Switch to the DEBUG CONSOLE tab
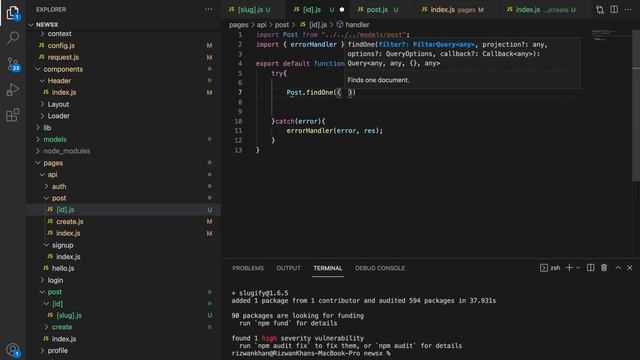This screenshot has height=360, width=640. coord(380,268)
